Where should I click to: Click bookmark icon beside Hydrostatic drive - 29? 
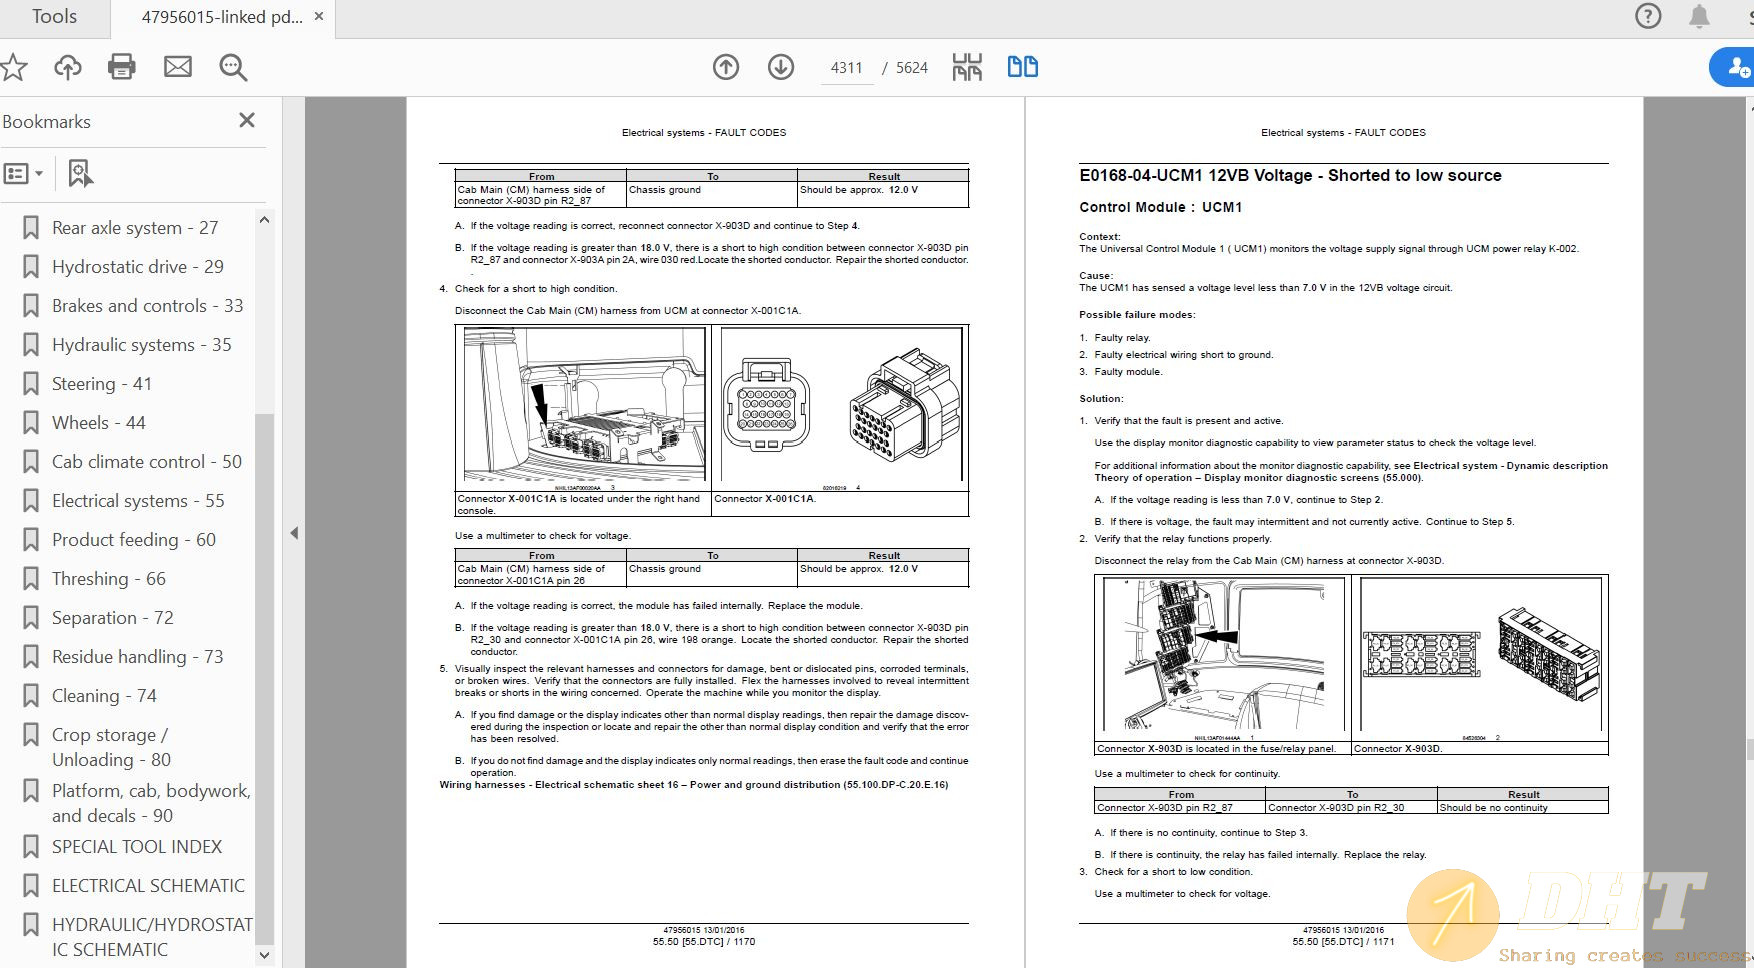tap(31, 267)
